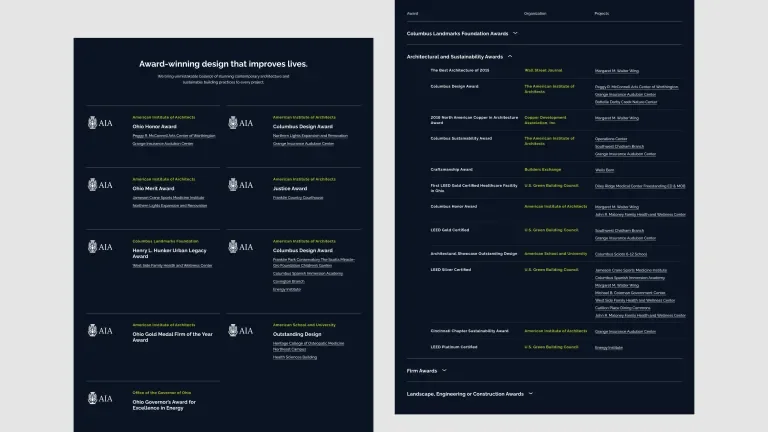Click the AIA logo beside Henry L. Hunker Urban Legacy Award

point(100,247)
